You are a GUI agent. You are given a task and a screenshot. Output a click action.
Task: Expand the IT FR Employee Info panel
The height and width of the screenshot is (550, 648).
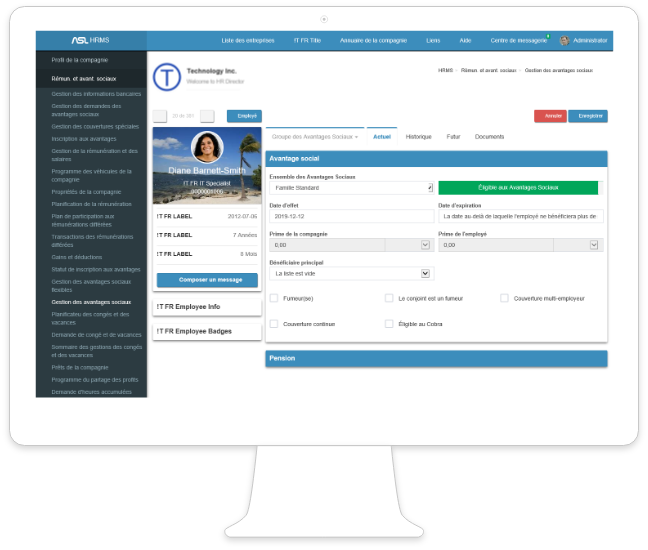tap(207, 307)
